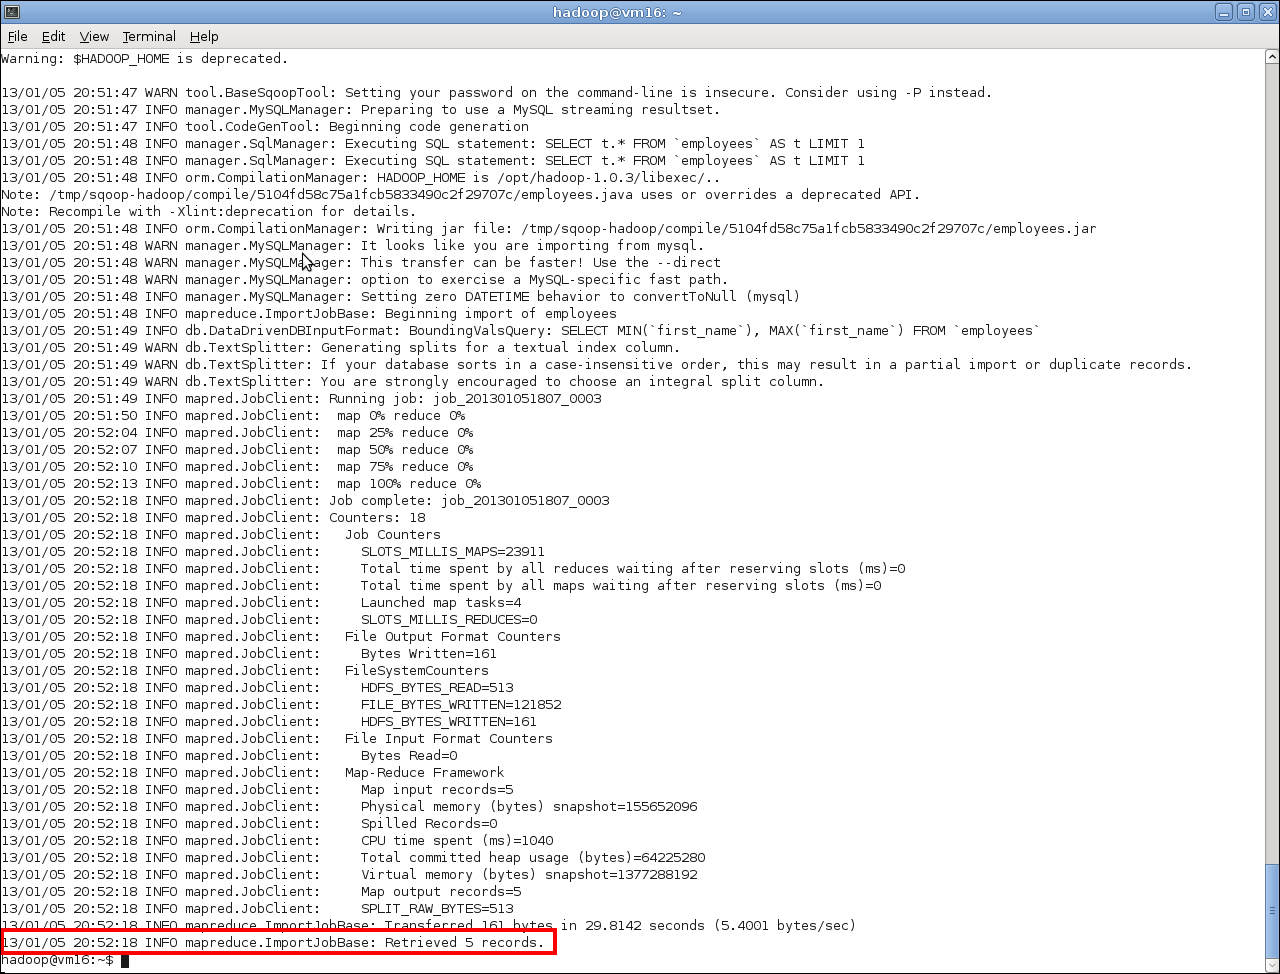Image resolution: width=1280 pixels, height=974 pixels.
Task: Click 'File Output Format Counters' heading line
Action: coord(281,637)
